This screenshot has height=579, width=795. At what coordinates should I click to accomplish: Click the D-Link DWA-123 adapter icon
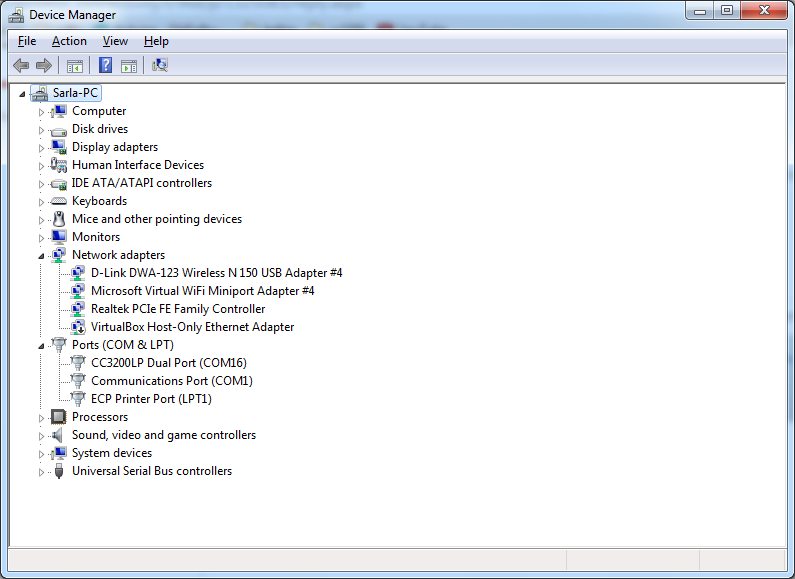78,273
